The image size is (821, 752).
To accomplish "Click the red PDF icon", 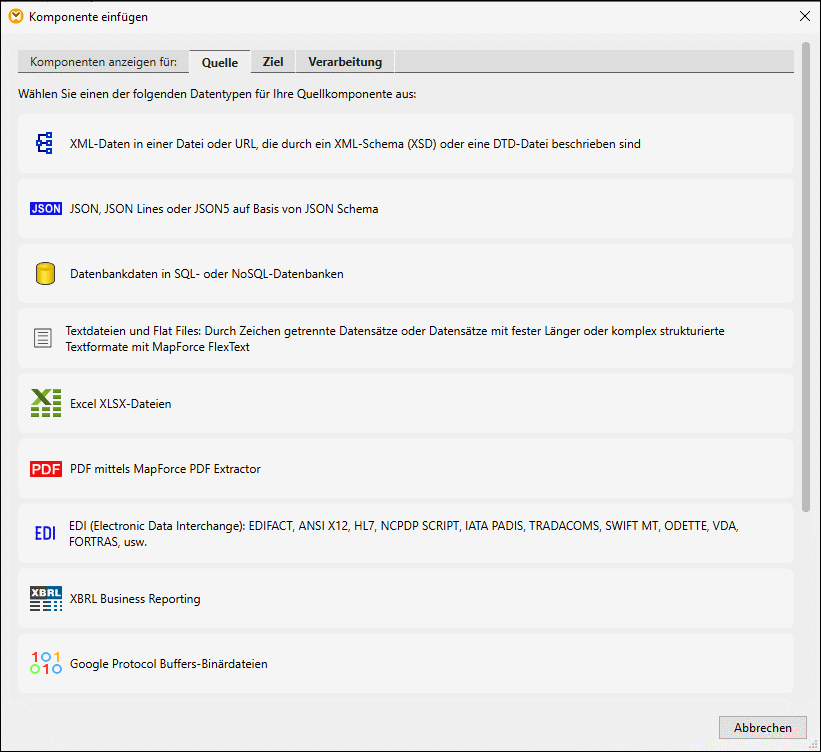I will click(x=46, y=469).
